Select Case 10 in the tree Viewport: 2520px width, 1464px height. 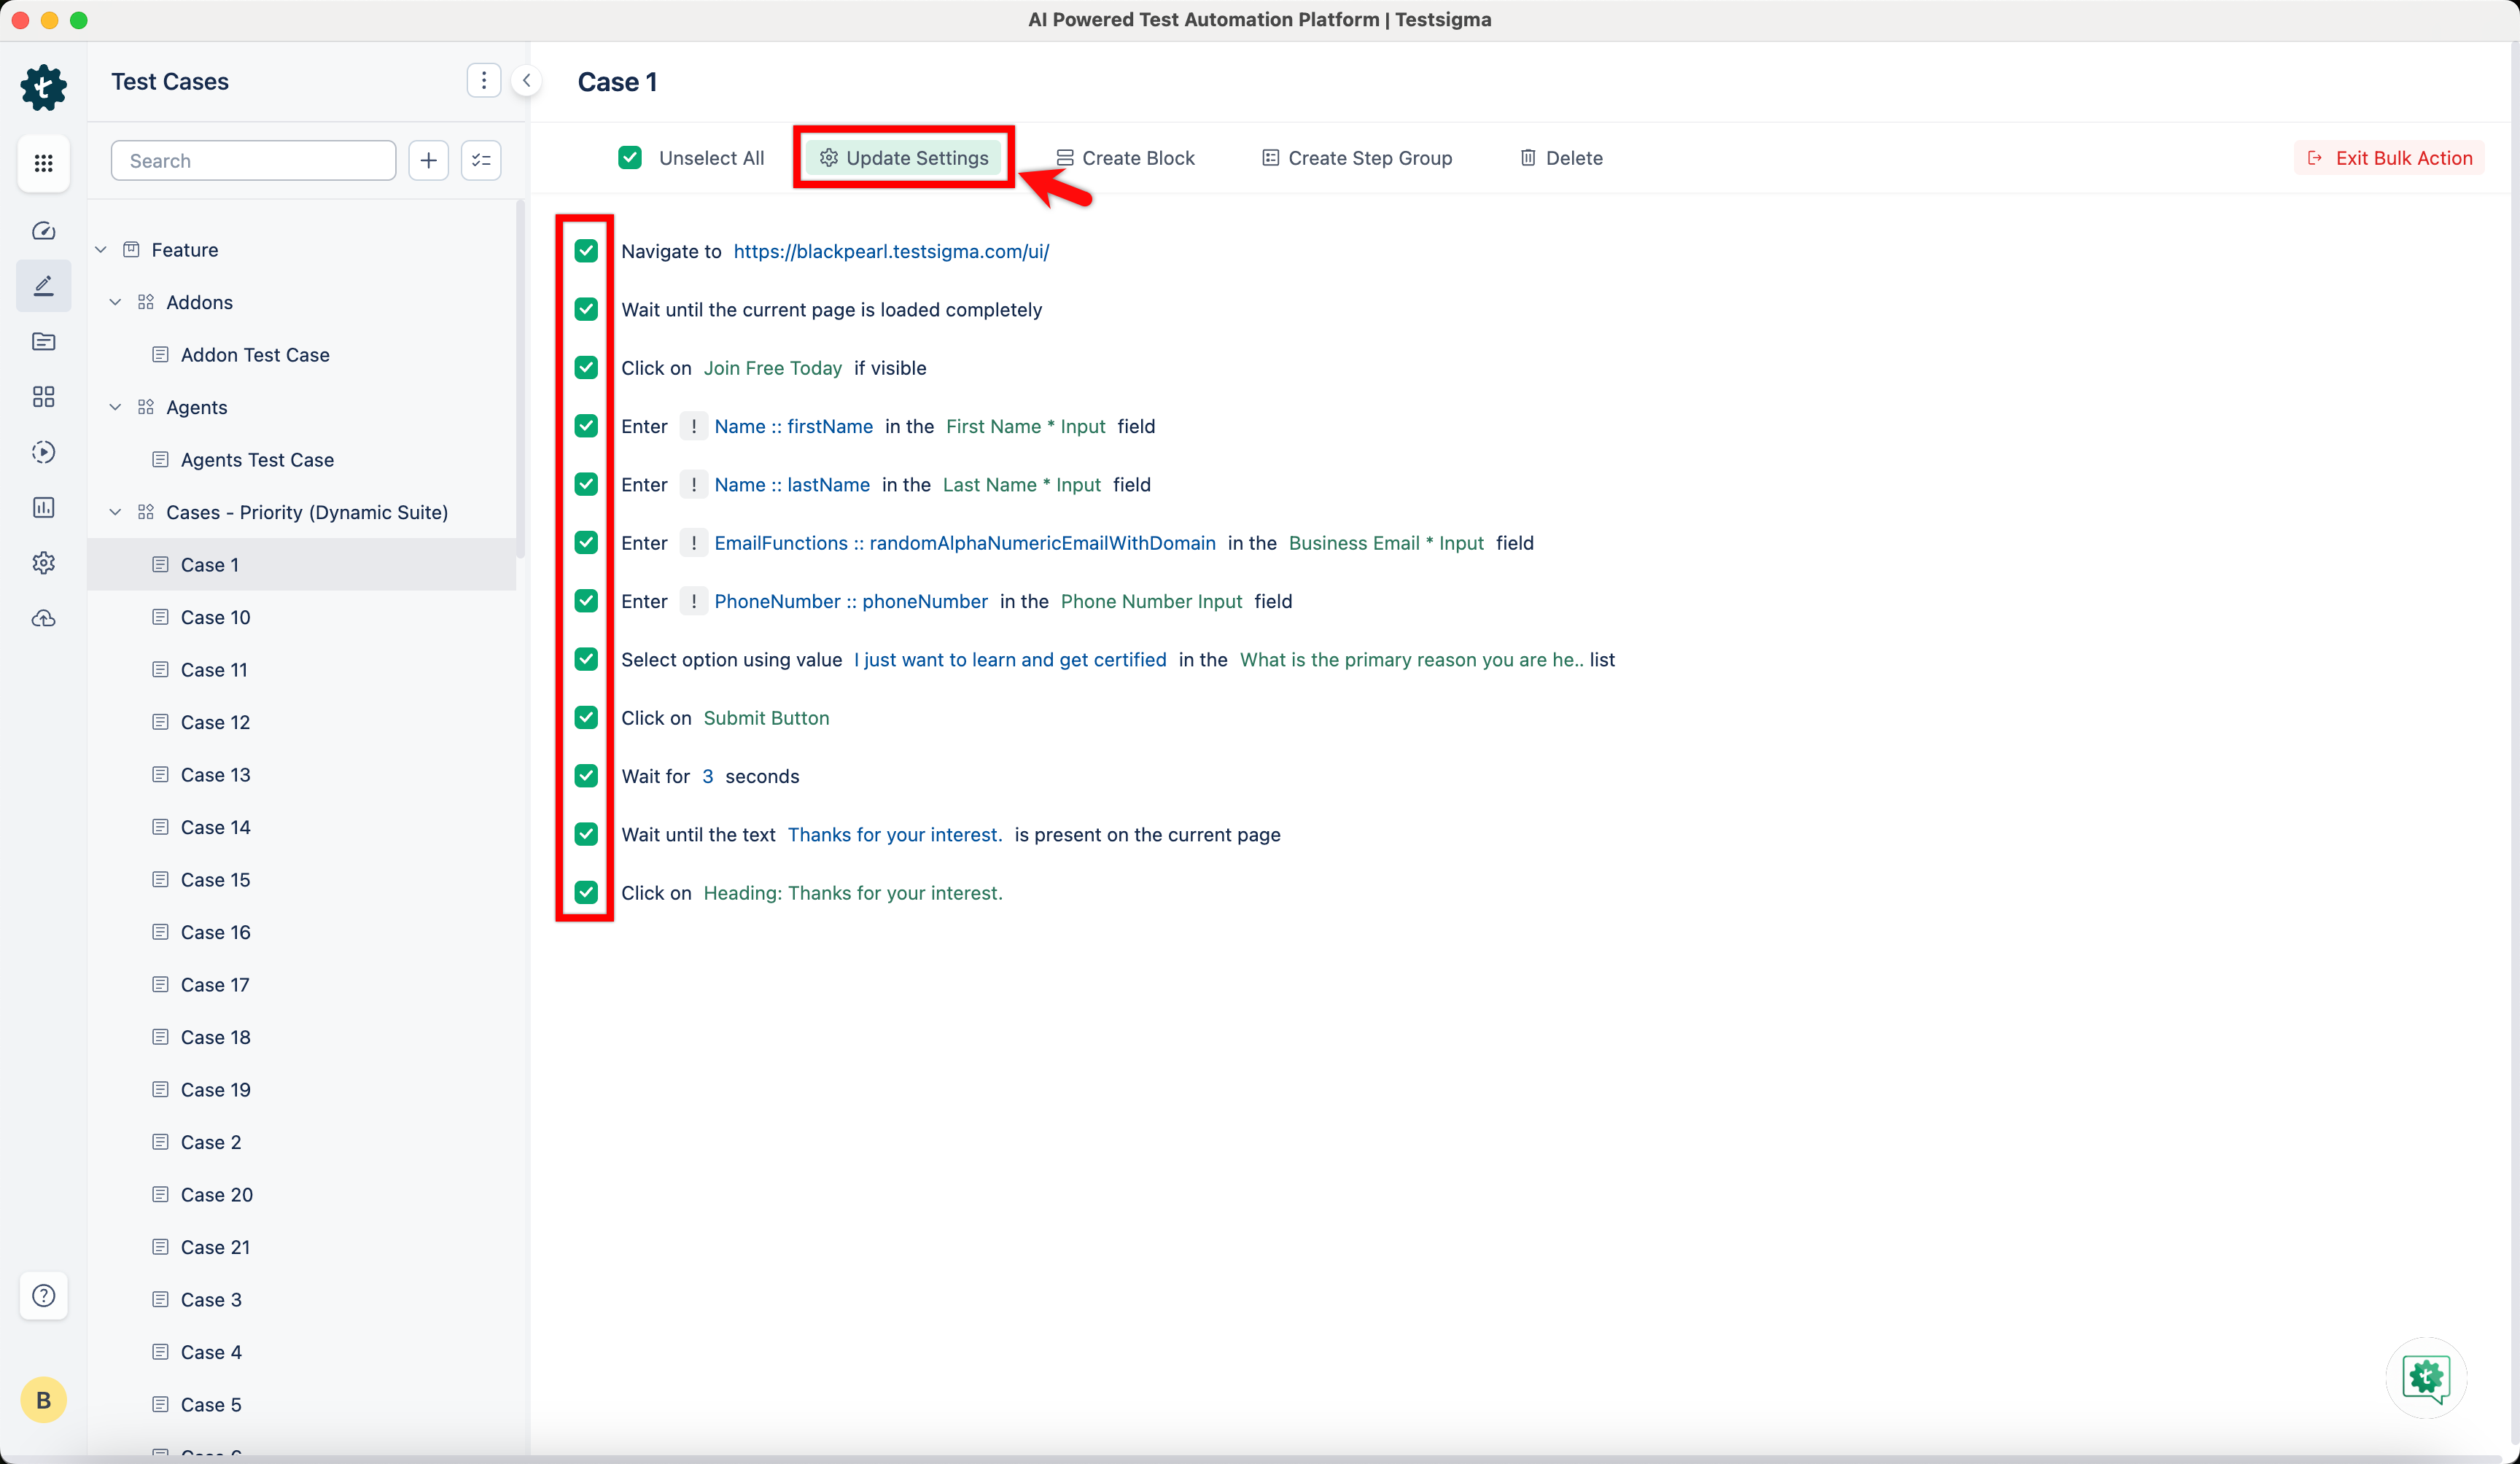coord(215,617)
